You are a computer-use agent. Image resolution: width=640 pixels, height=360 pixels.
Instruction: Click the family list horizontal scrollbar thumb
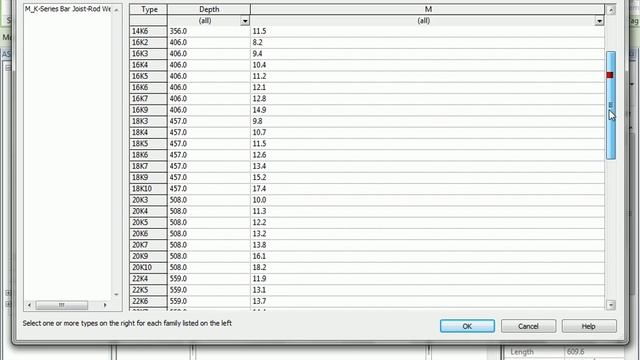click(62, 305)
